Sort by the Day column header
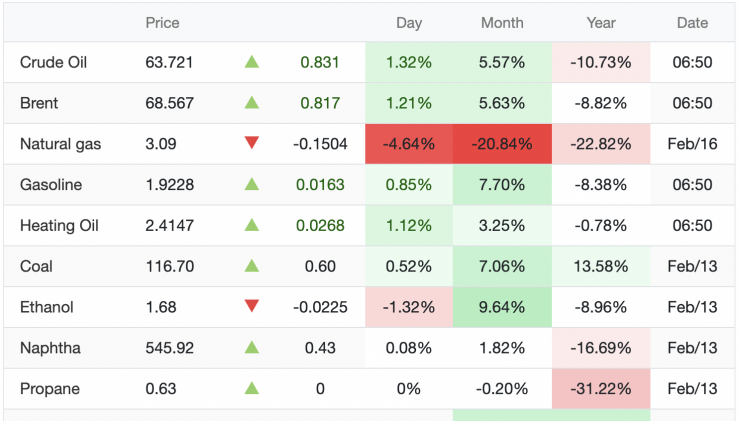Screen dimensions: 740x421 408,22
